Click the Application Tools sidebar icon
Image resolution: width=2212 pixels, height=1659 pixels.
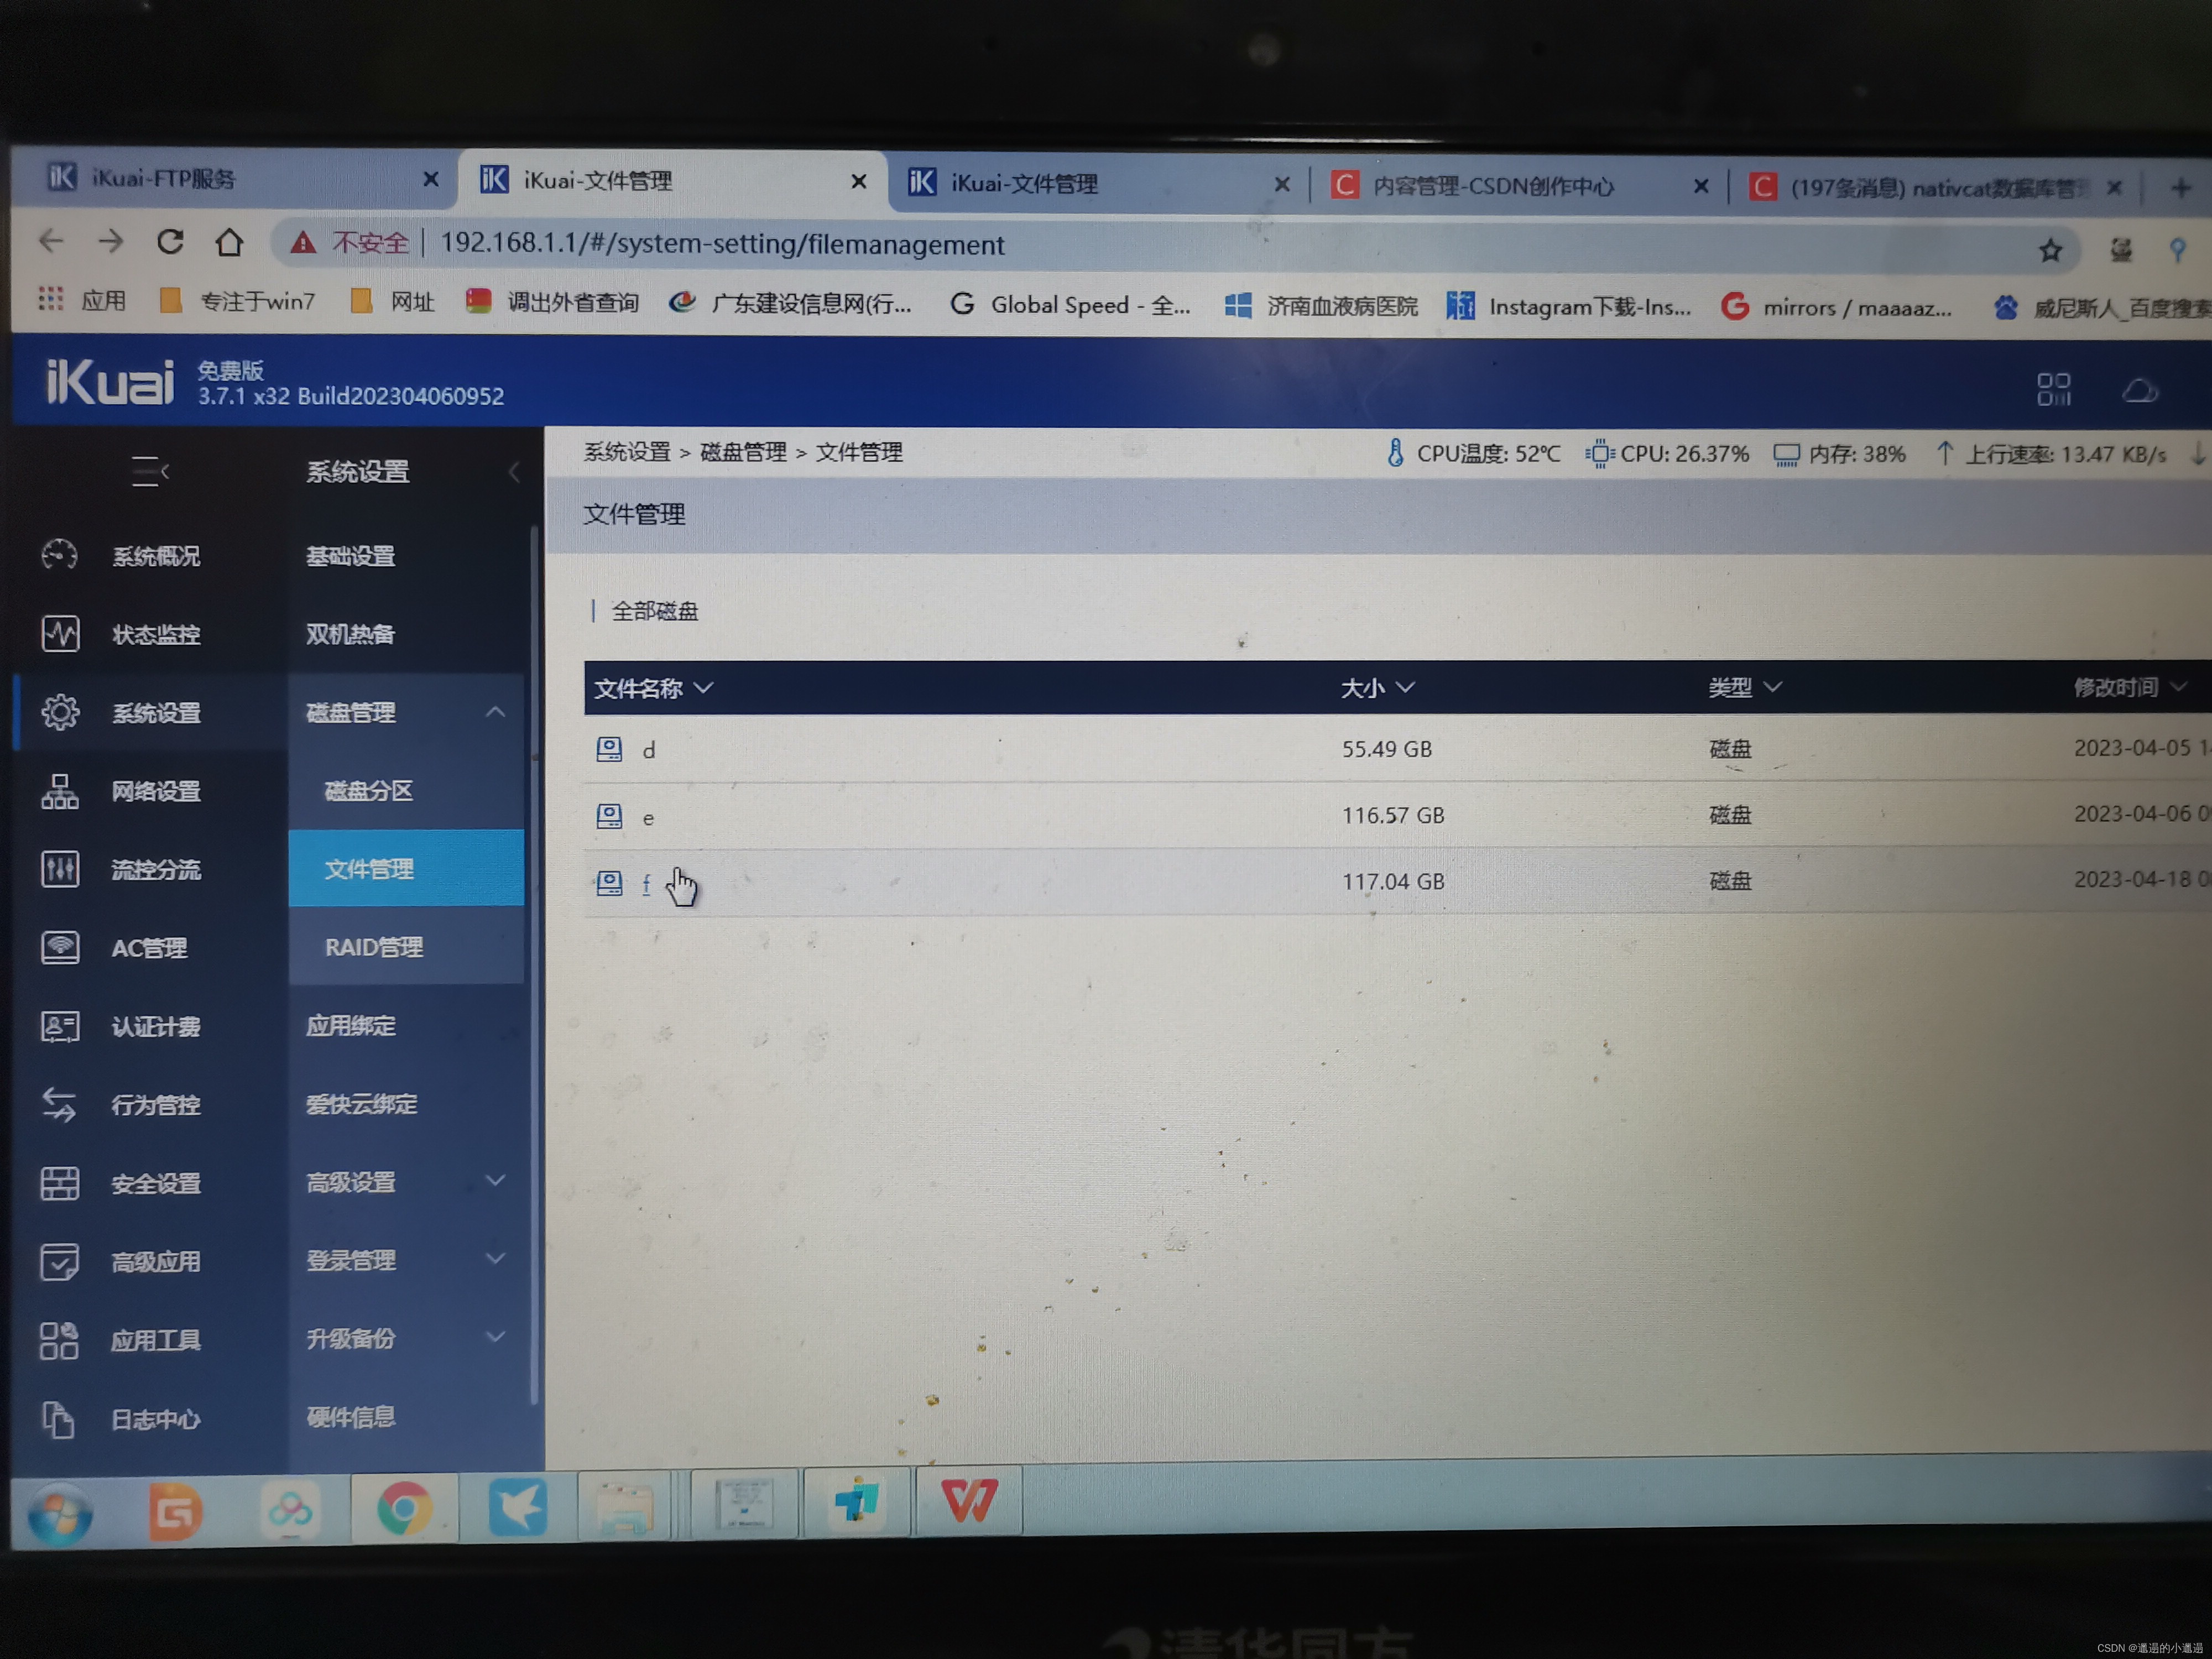point(59,1340)
